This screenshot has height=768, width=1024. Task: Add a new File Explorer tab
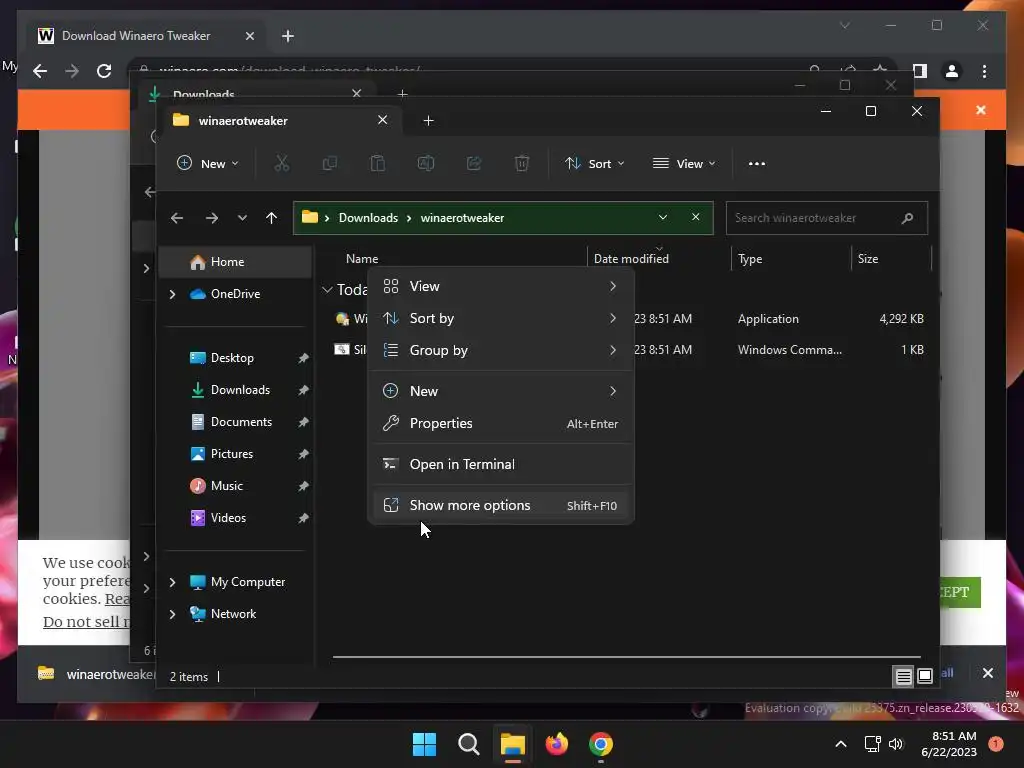click(x=428, y=121)
